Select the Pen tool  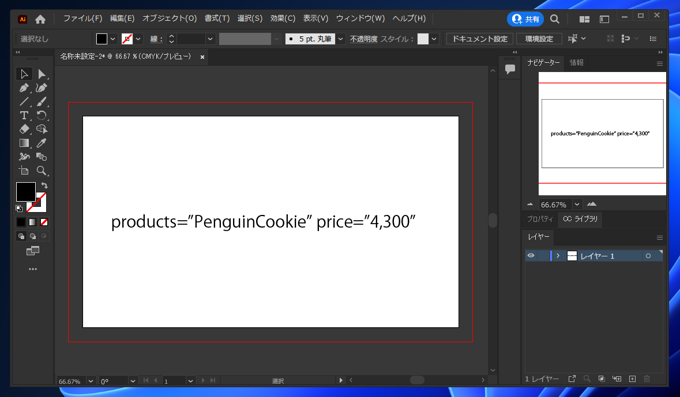(x=24, y=88)
